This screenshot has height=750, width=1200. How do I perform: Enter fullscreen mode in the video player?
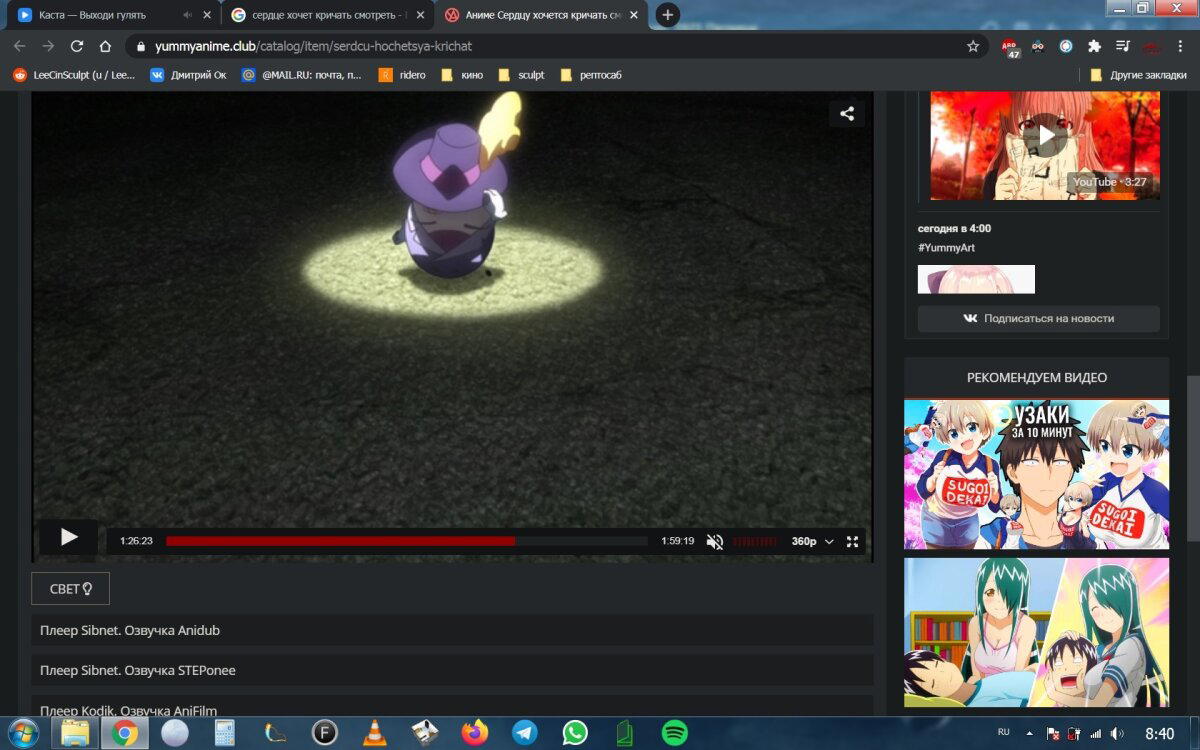(x=852, y=541)
